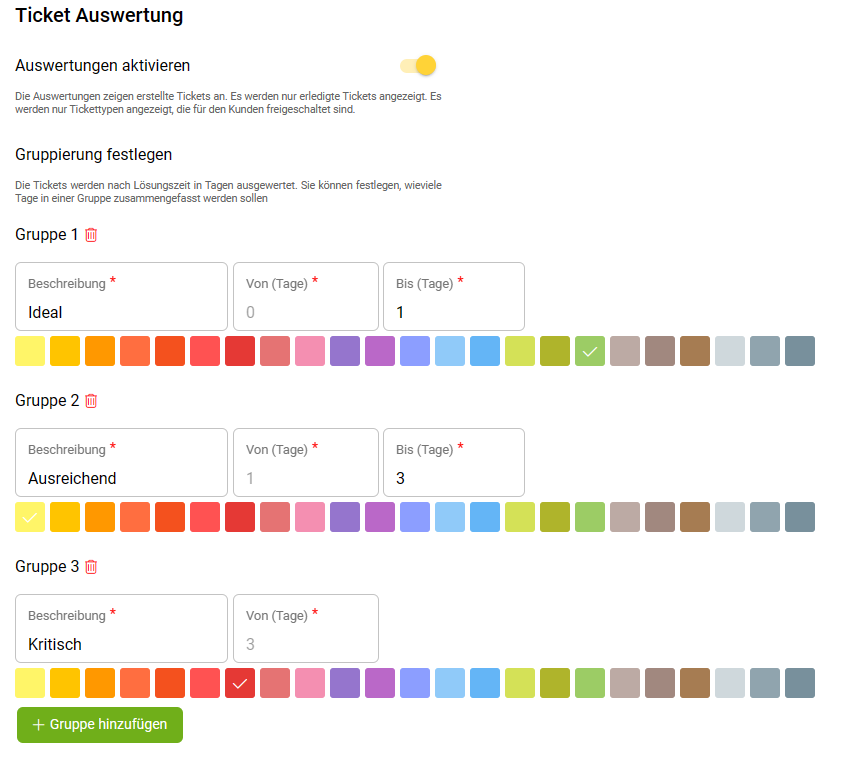The height and width of the screenshot is (757, 841).
Task: Pick the orange swatch in Gruppe 3
Action: pyautogui.click(x=100, y=683)
